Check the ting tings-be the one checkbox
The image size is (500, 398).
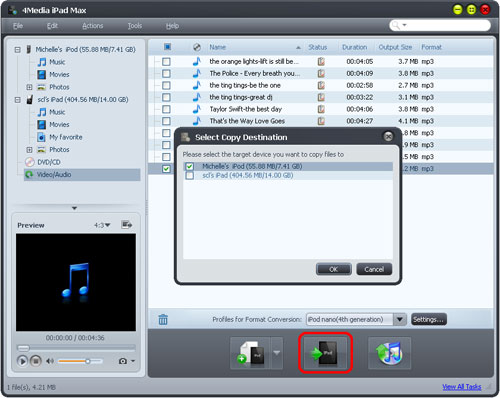click(x=166, y=86)
